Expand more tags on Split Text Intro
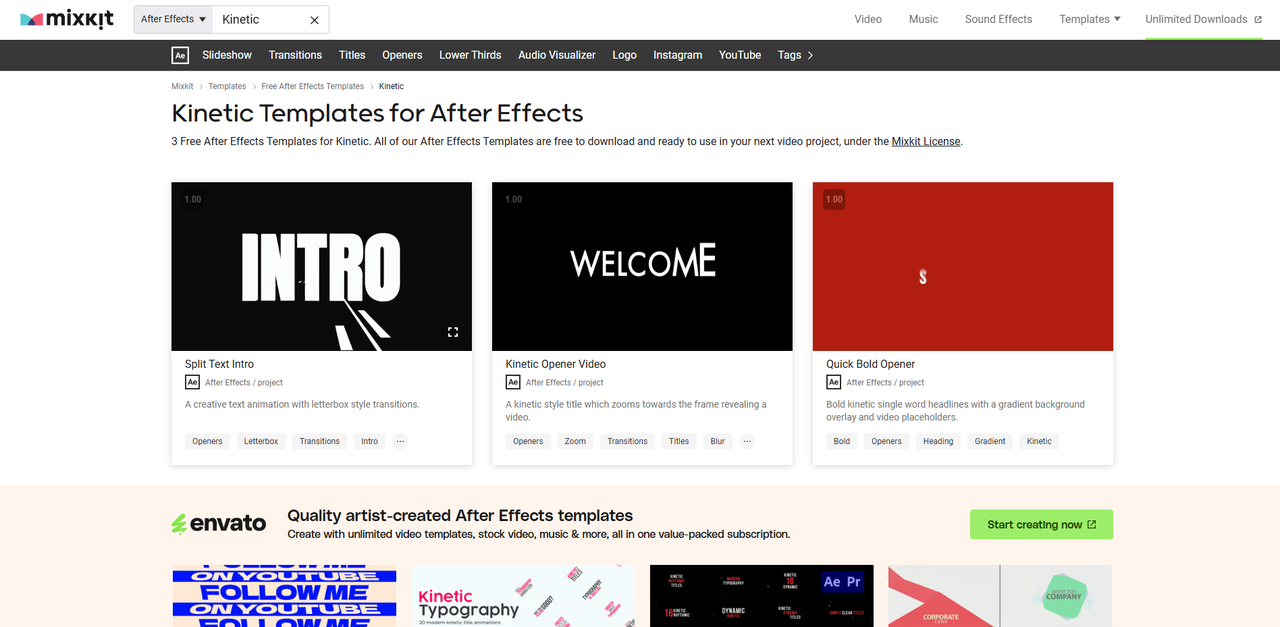The width and height of the screenshot is (1280, 627). tap(400, 441)
